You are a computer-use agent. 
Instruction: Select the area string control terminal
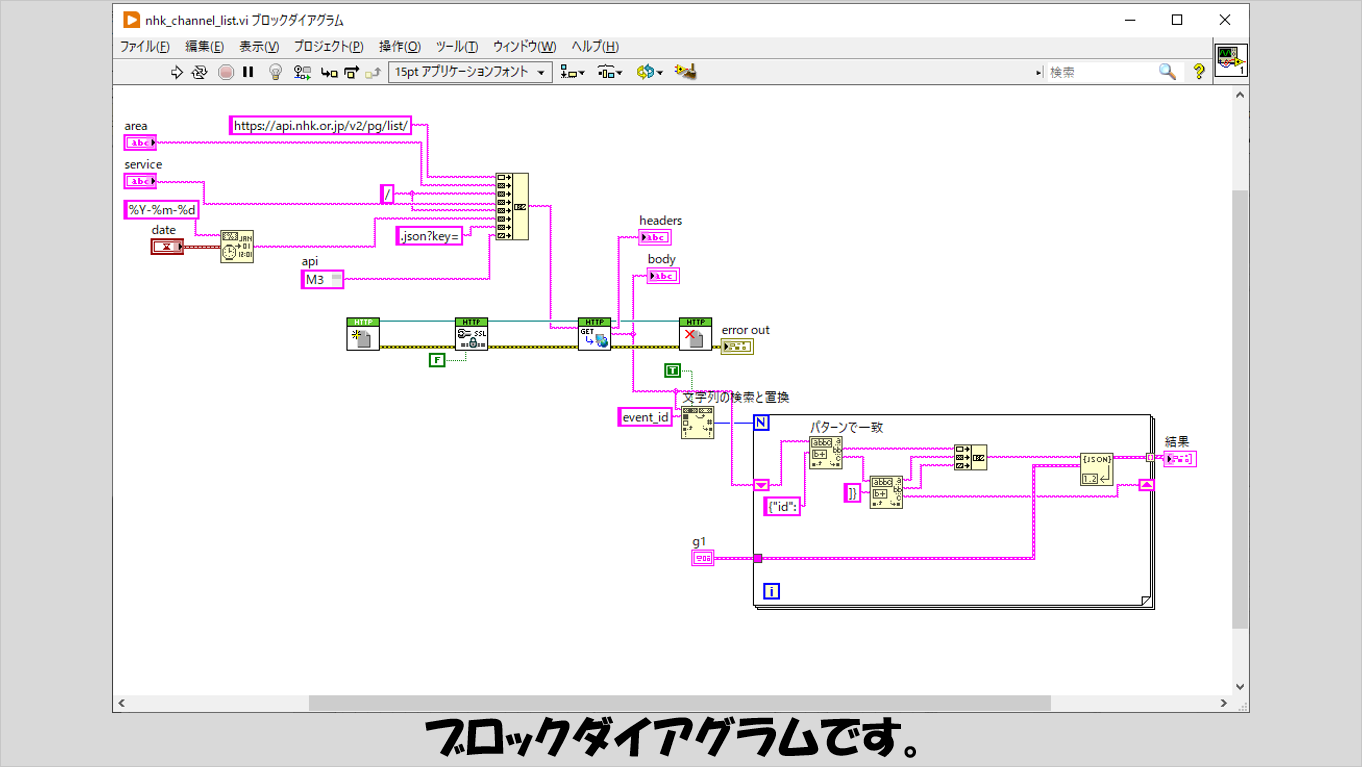point(140,142)
